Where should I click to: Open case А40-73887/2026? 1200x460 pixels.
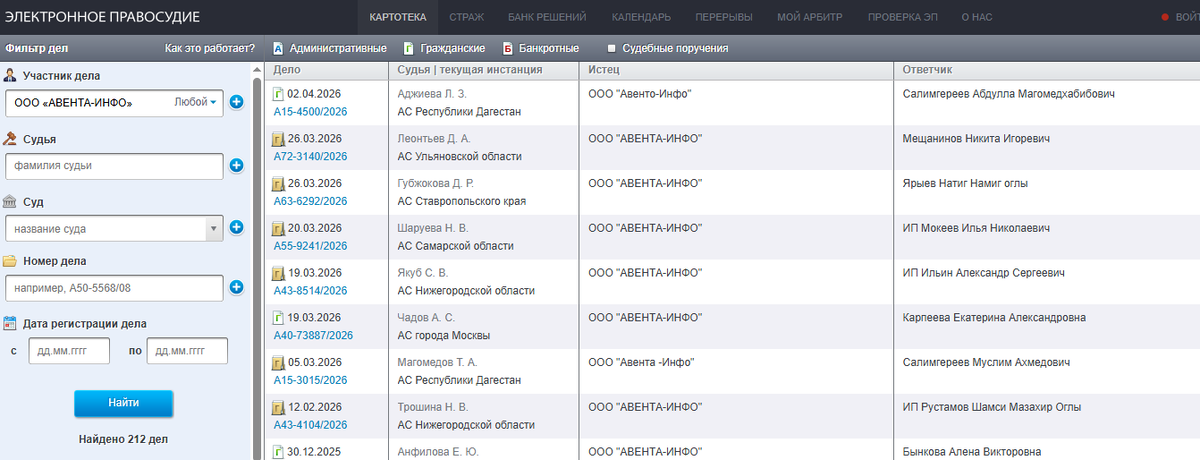314,336
